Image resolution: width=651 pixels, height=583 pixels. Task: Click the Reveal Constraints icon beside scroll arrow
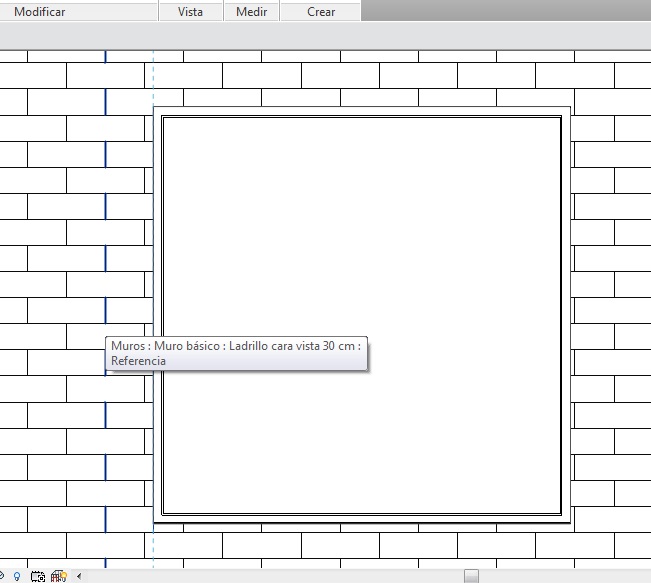point(59,576)
